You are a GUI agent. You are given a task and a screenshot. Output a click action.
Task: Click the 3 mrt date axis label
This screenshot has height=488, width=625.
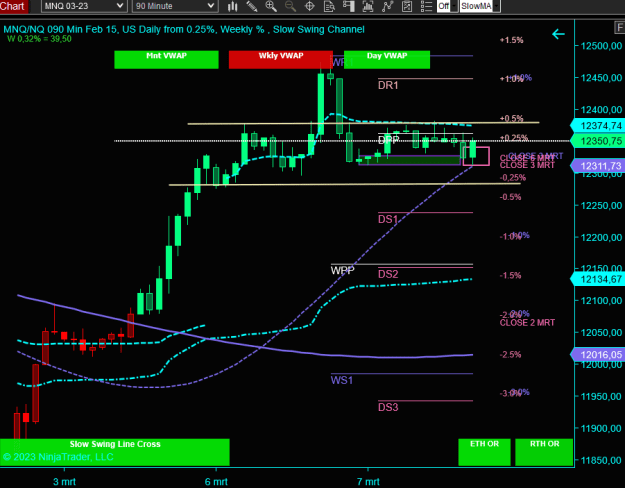(64, 482)
